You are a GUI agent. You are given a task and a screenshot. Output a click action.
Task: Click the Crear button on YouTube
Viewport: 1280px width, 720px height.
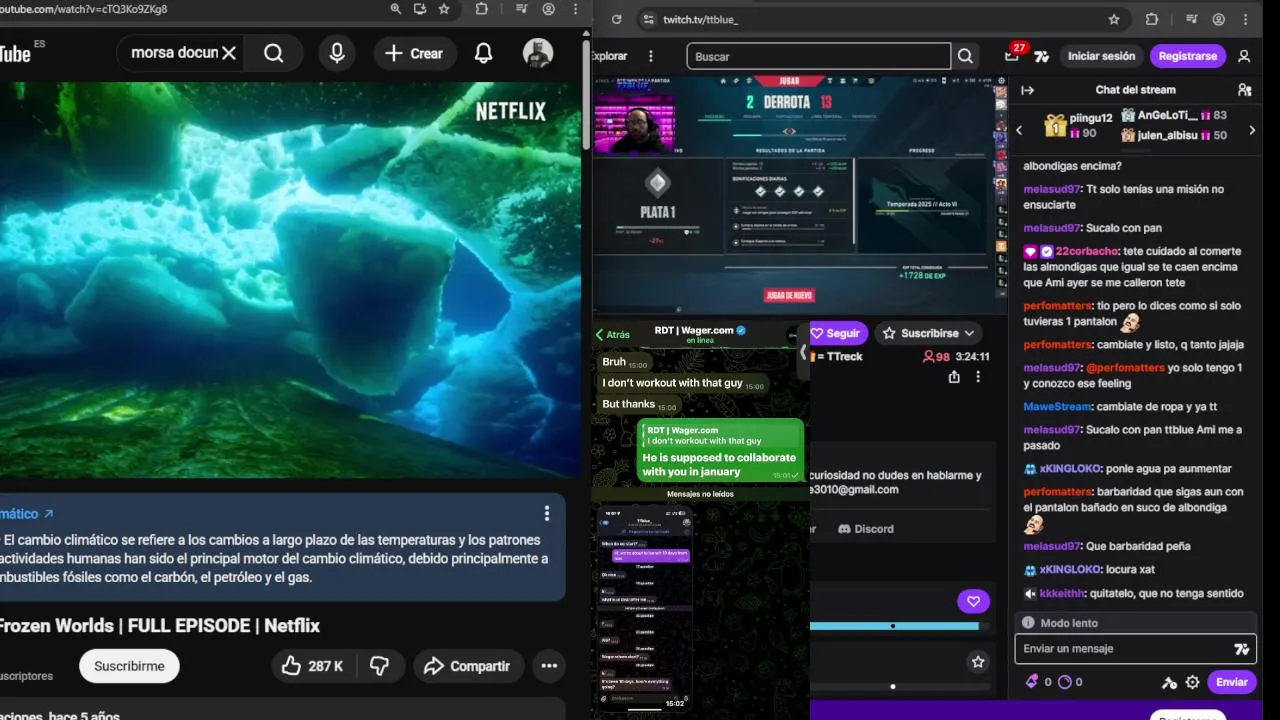415,53
